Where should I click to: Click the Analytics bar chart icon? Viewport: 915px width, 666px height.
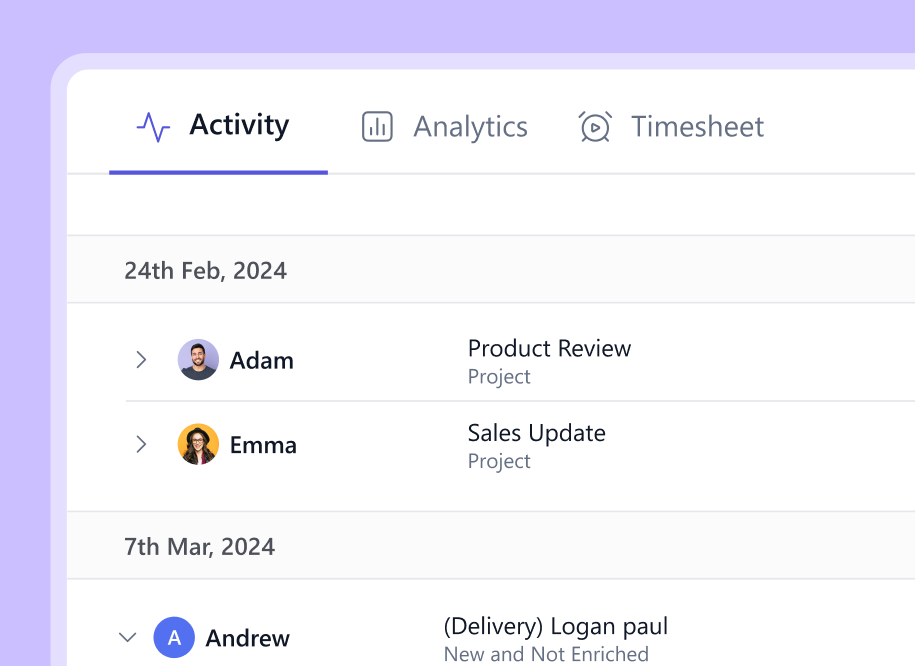(x=377, y=127)
